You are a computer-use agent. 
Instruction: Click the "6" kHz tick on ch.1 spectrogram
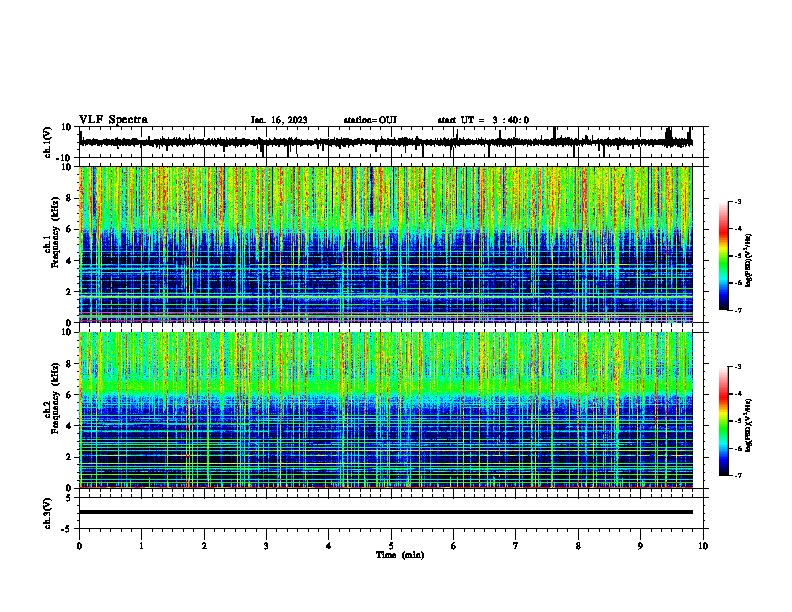coord(69,229)
